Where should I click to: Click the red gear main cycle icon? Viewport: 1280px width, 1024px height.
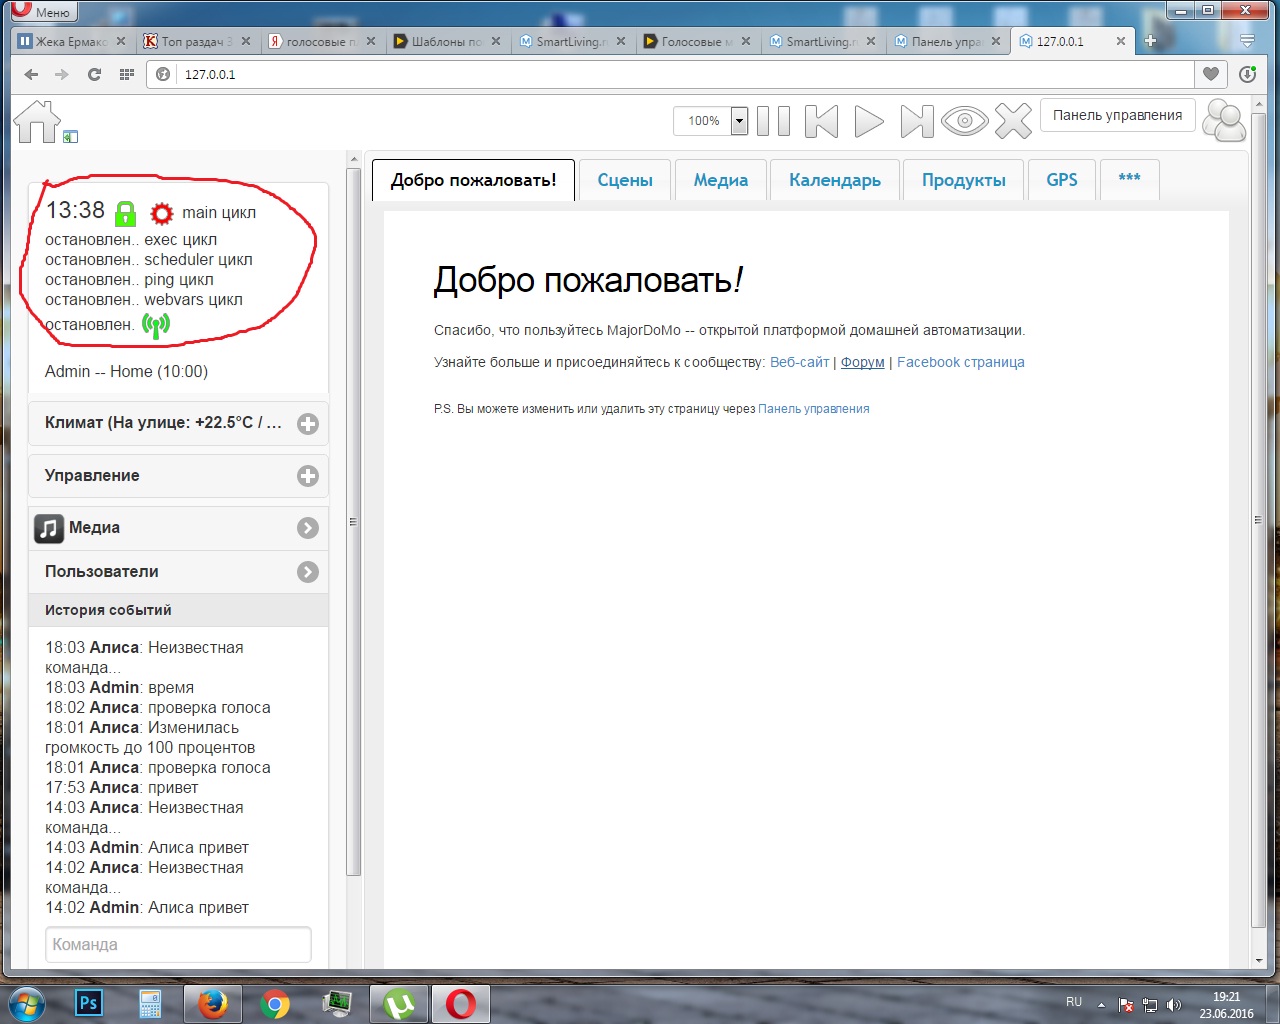[x=161, y=213]
